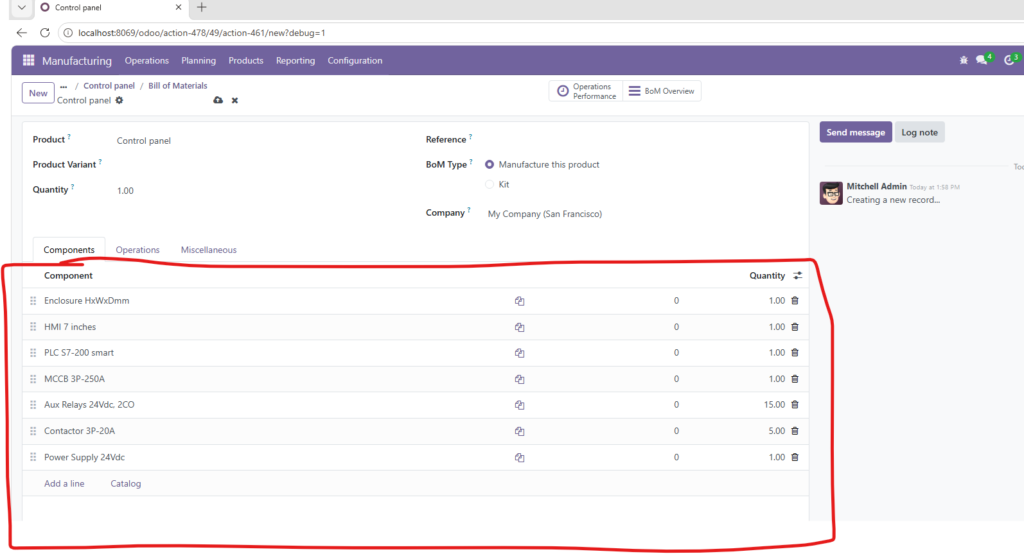Viewport: 1024px width, 554px height.
Task: Open the gear actions menu beside Control panel
Action: [120, 101]
